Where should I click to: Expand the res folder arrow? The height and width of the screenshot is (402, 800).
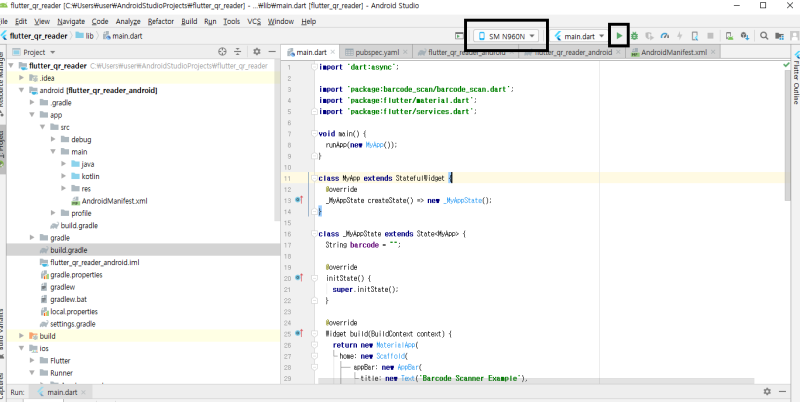pos(64,188)
